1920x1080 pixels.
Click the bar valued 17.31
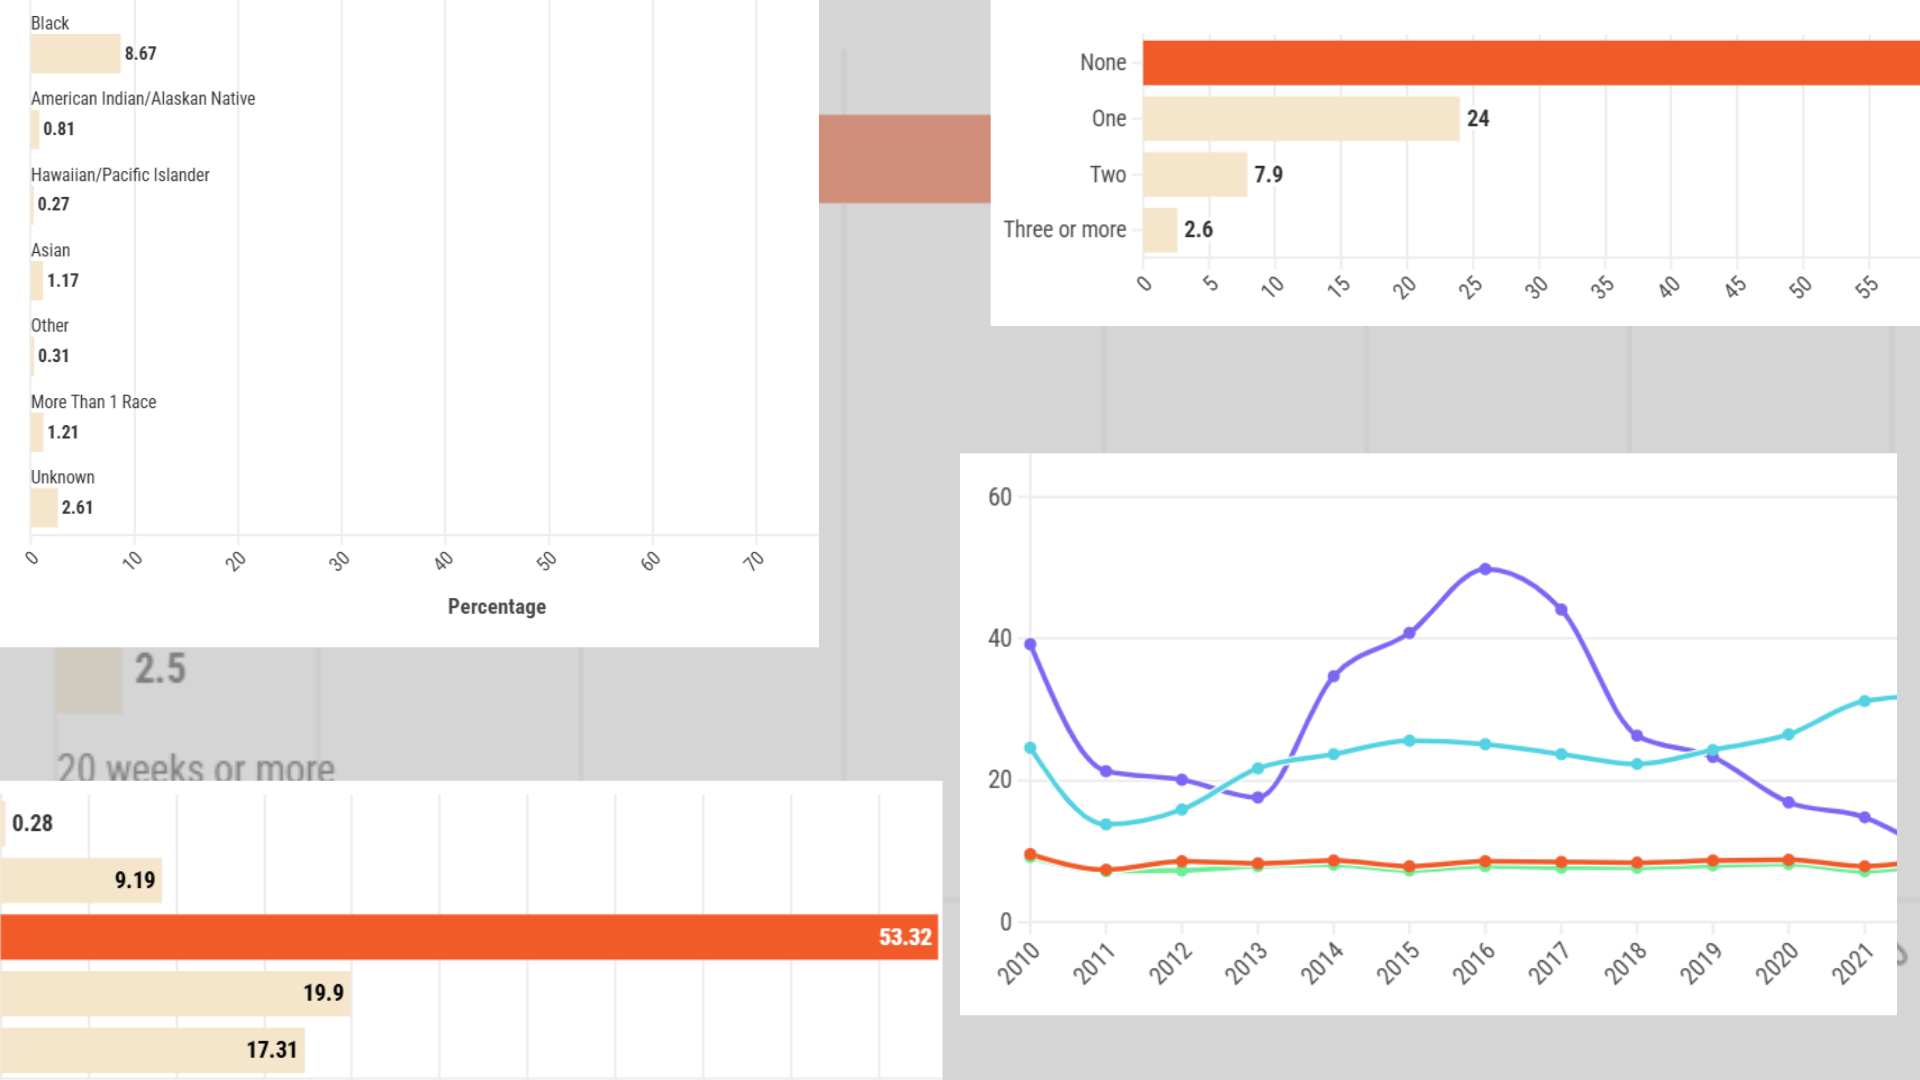[x=152, y=1050]
